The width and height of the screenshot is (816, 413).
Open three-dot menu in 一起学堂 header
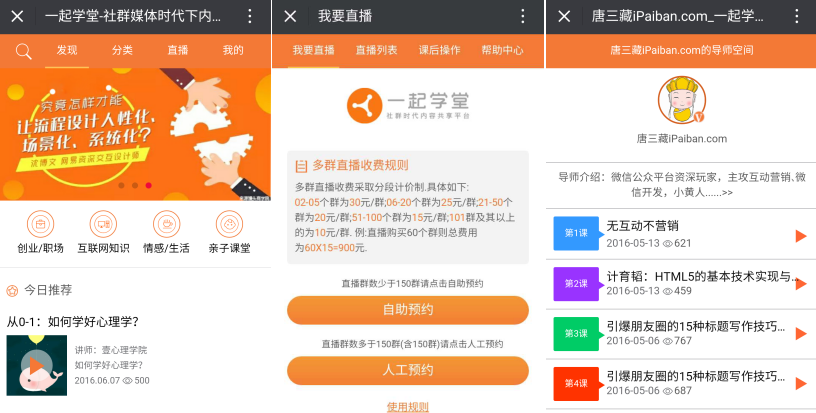[250, 17]
